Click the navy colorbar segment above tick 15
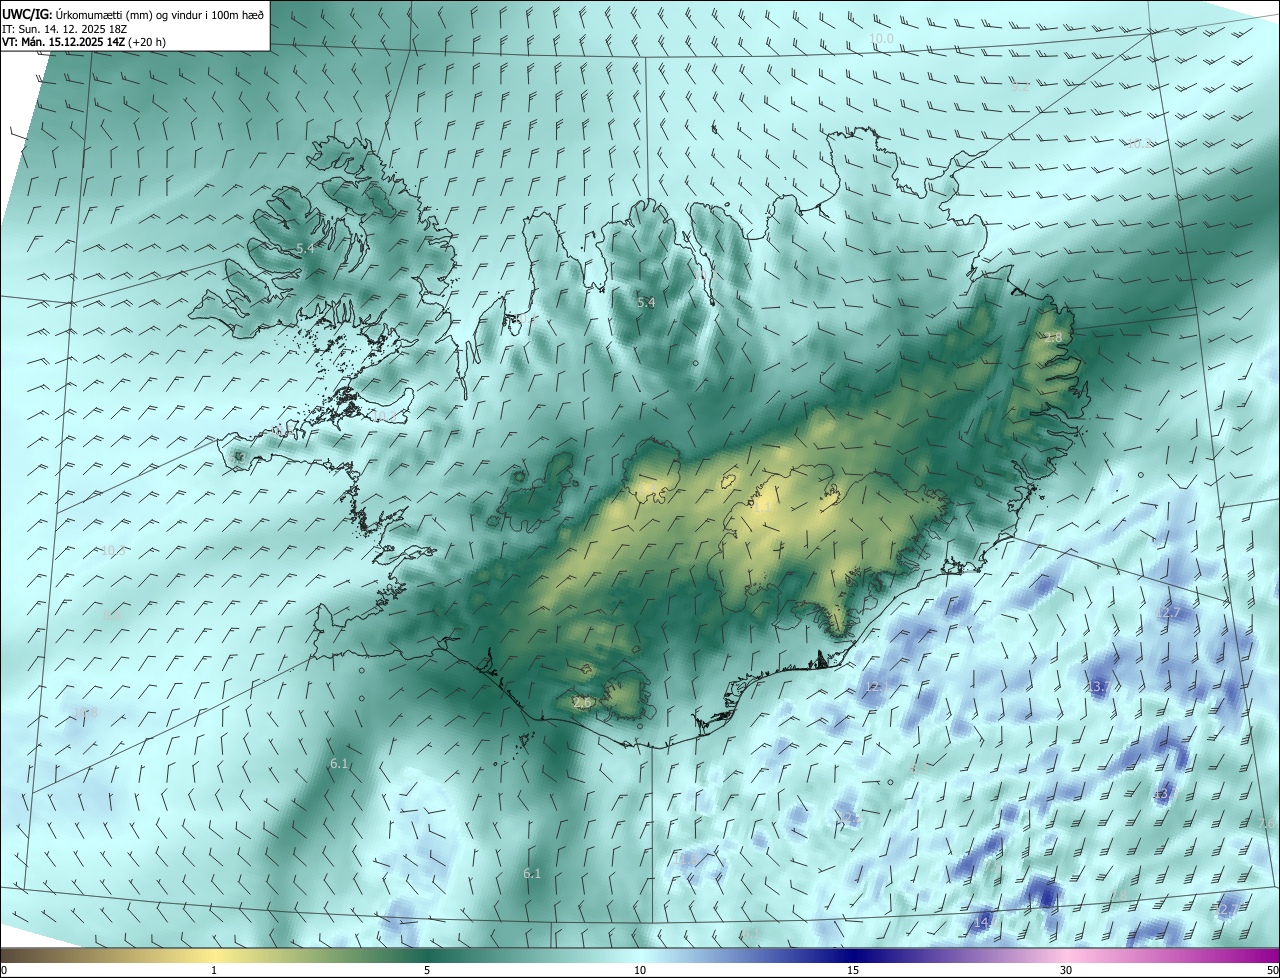The image size is (1280, 978). pyautogui.click(x=853, y=955)
